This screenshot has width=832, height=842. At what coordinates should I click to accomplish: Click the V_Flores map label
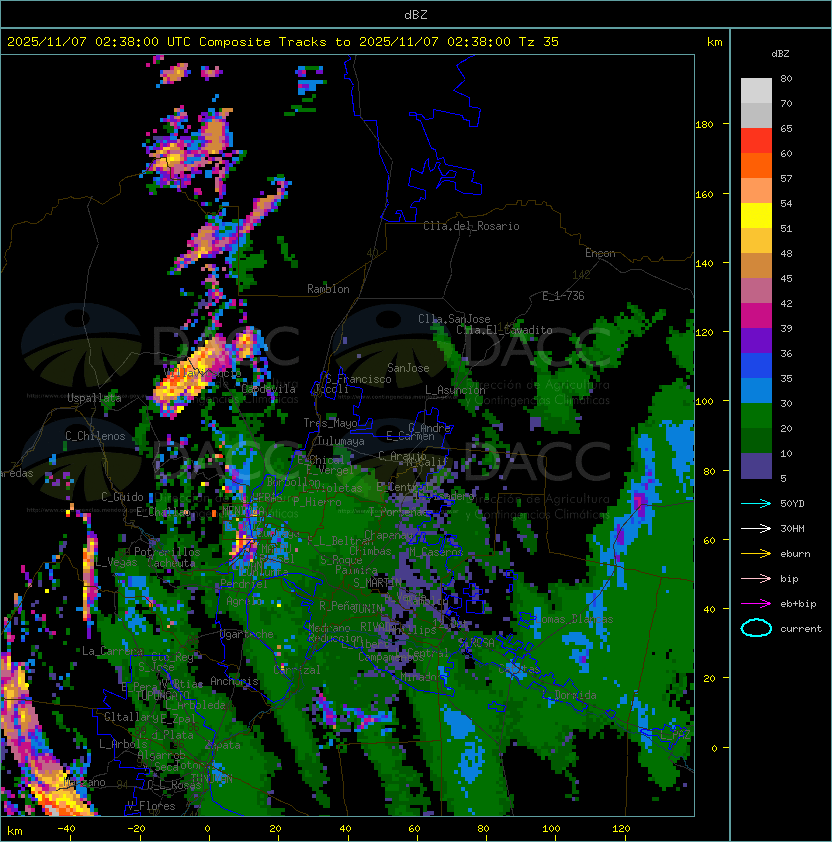(151, 806)
